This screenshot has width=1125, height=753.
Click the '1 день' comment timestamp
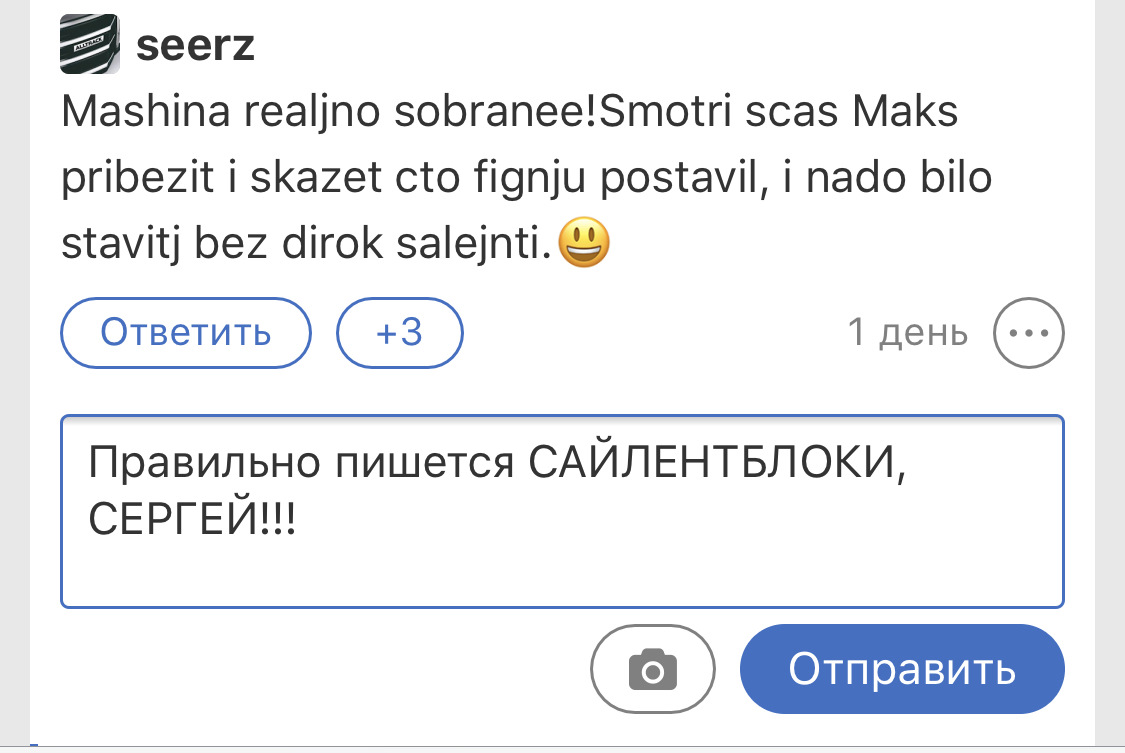coord(907,333)
